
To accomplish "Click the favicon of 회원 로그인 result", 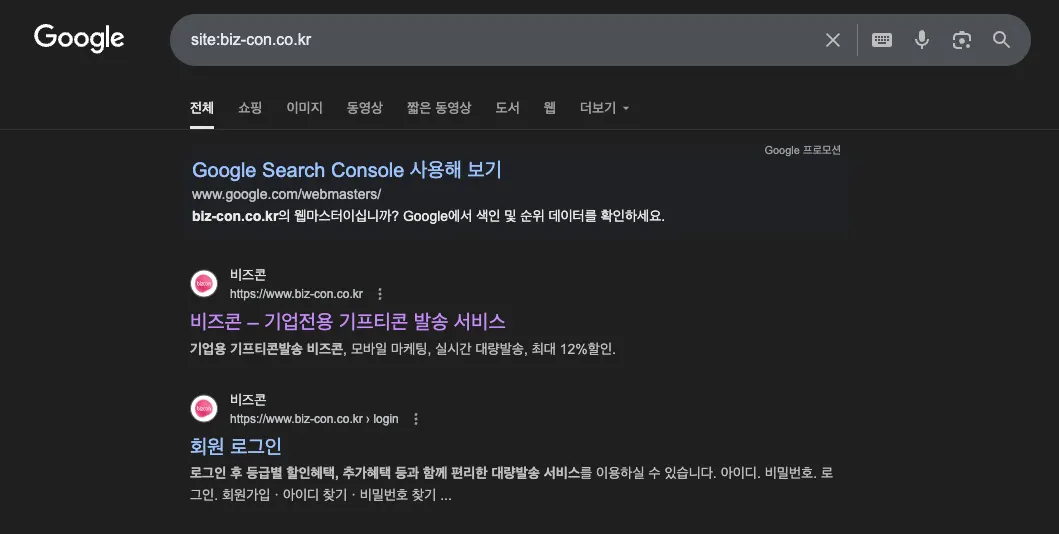I will tap(204, 408).
